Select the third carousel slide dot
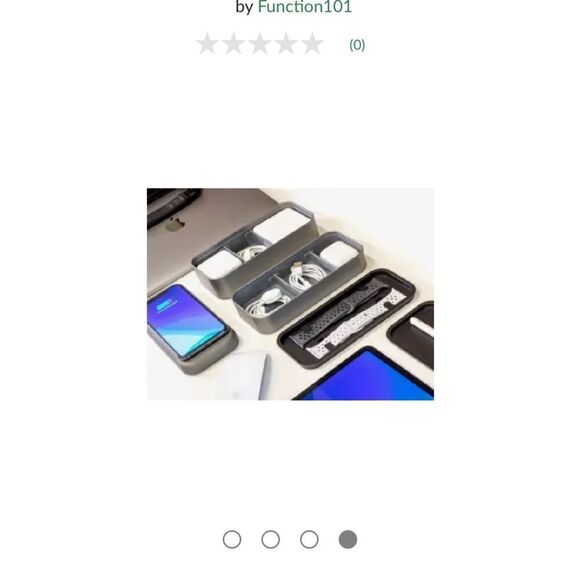Viewport: 580px width, 580px height. click(x=309, y=539)
